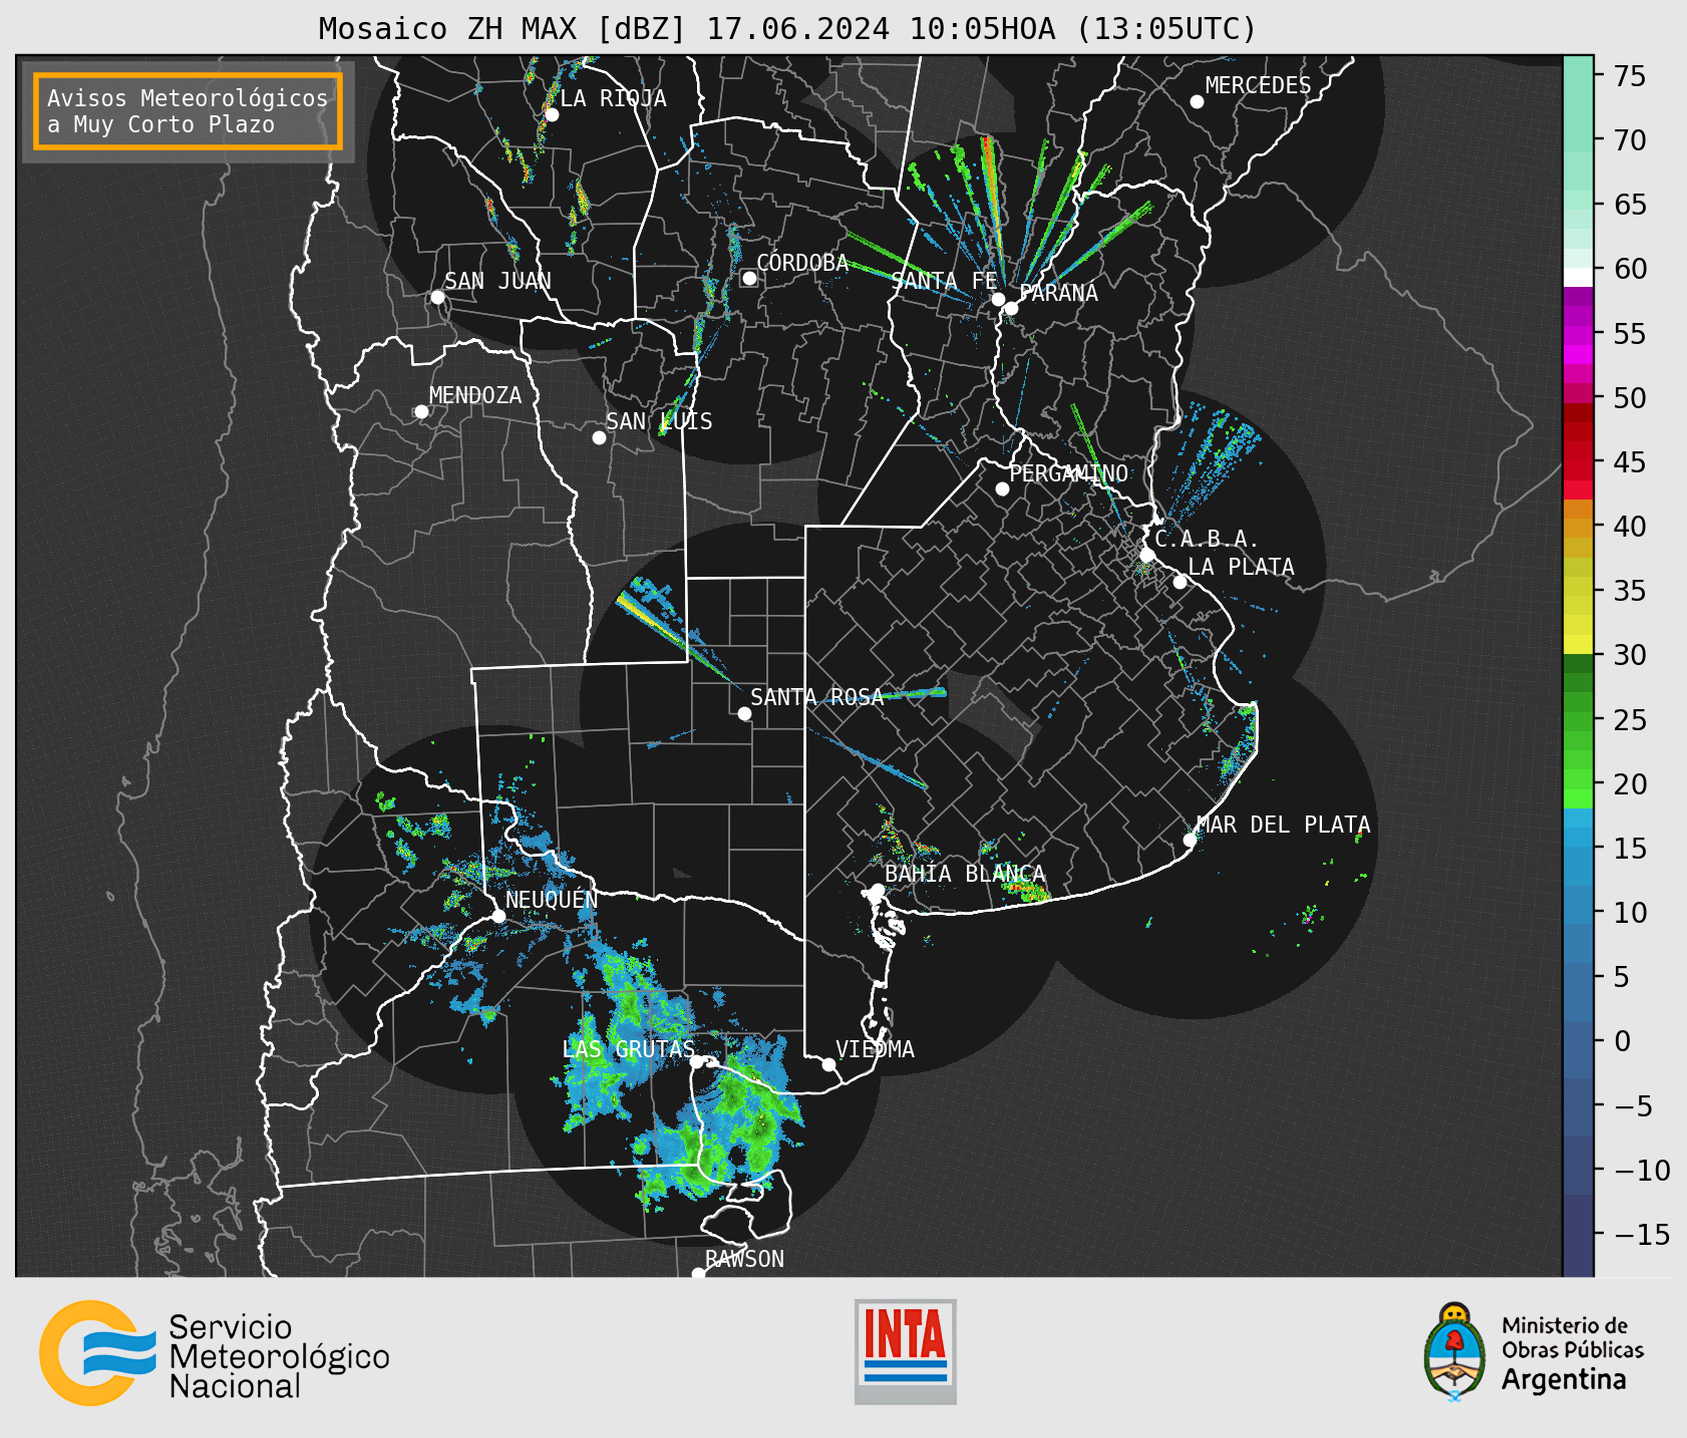Viewport: 1687px width, 1438px height.
Task: Click the SAN JUAN city marker
Action: pyautogui.click(x=437, y=297)
